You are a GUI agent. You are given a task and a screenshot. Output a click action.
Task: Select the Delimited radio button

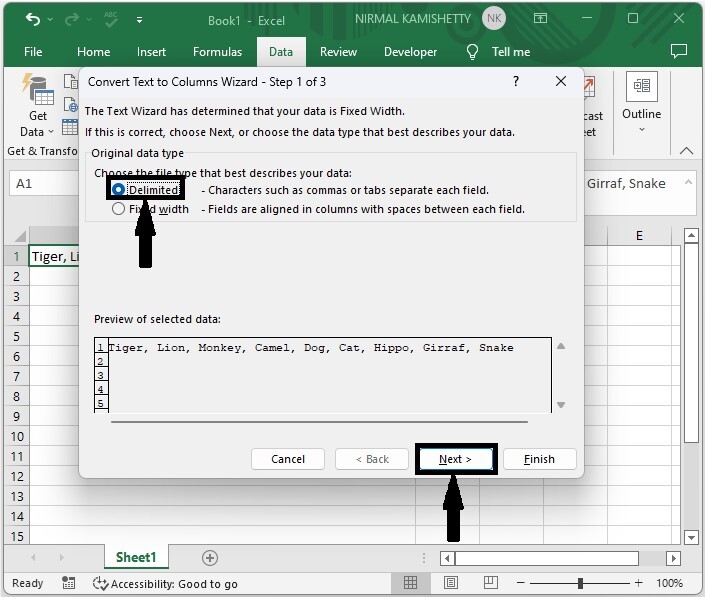118,190
